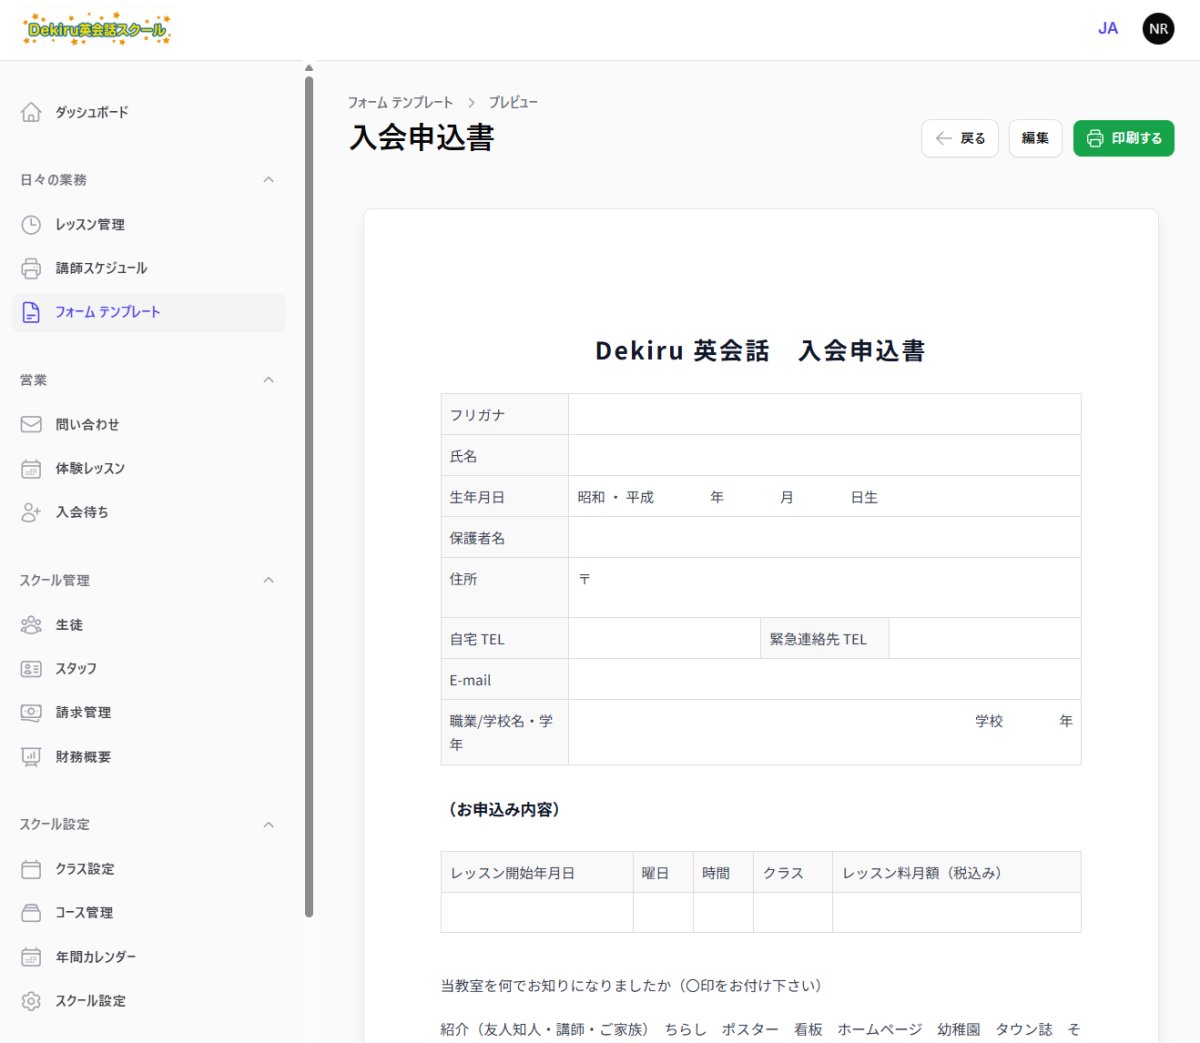Viewport: 1200px width, 1043px height.
Task: Click the financial overview chart icon
Action: click(31, 757)
